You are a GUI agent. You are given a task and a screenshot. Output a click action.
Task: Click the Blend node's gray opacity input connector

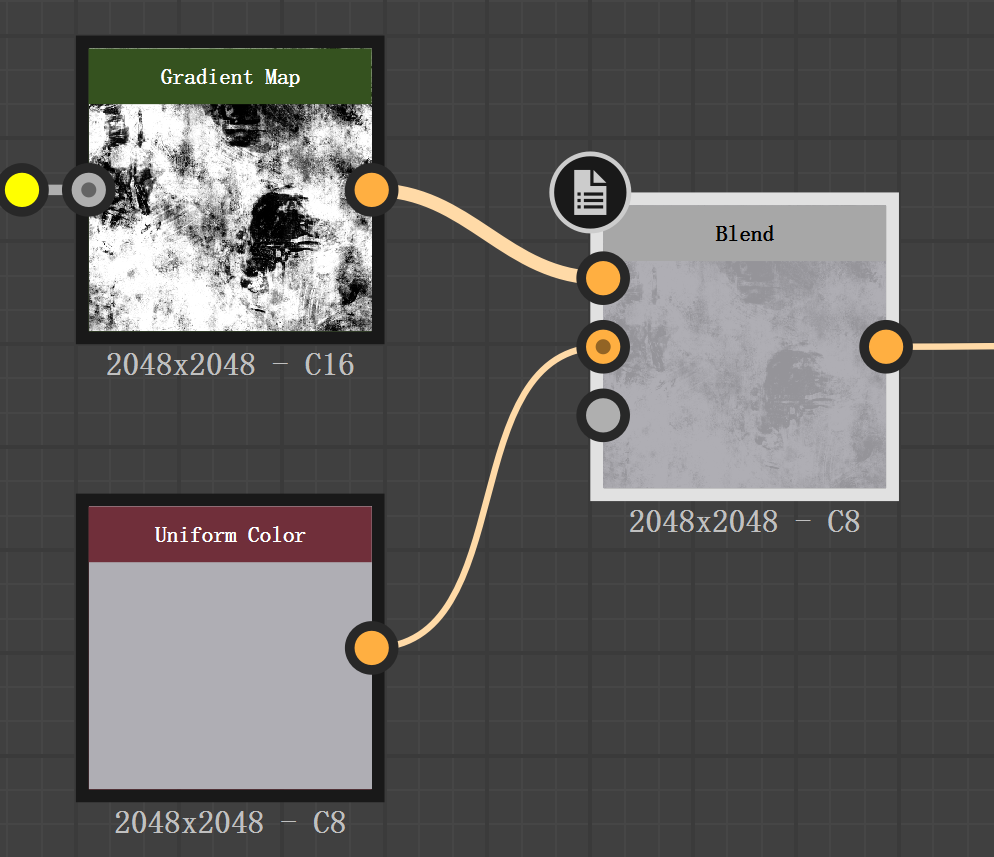pos(602,415)
